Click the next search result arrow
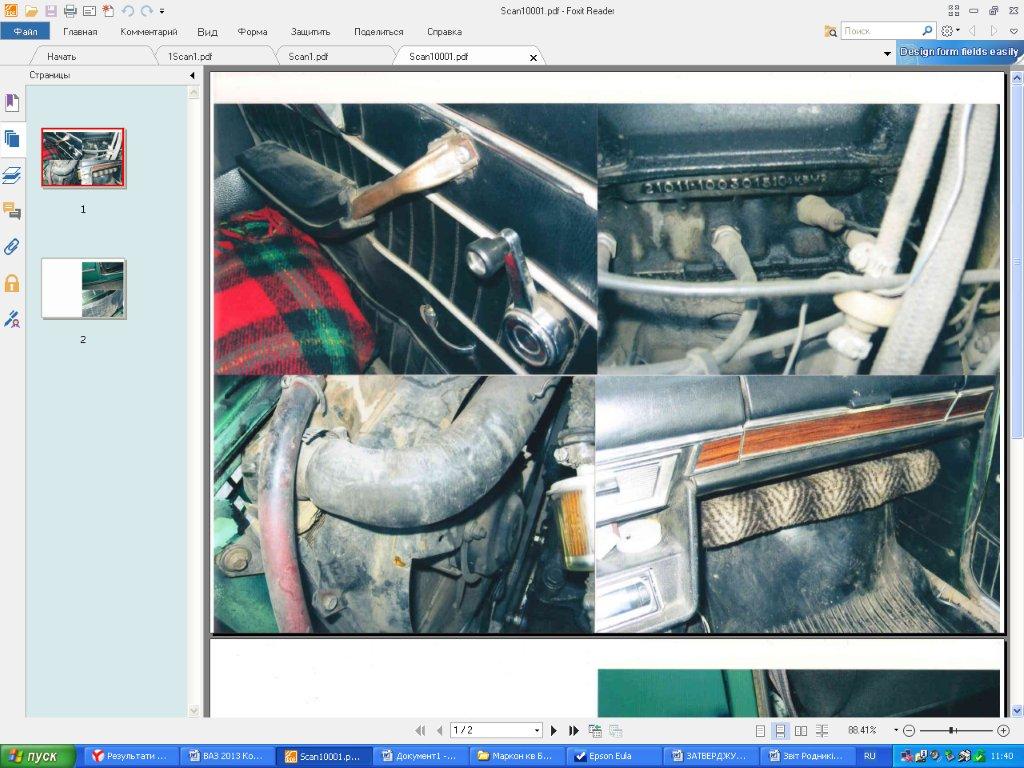This screenshot has width=1024, height=768. pyautogui.click(x=993, y=31)
